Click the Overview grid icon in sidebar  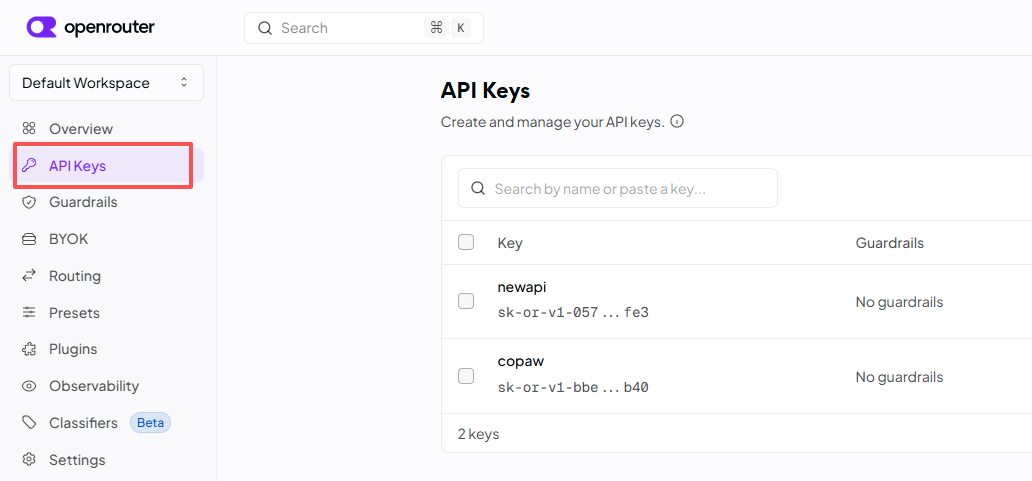tap(29, 128)
